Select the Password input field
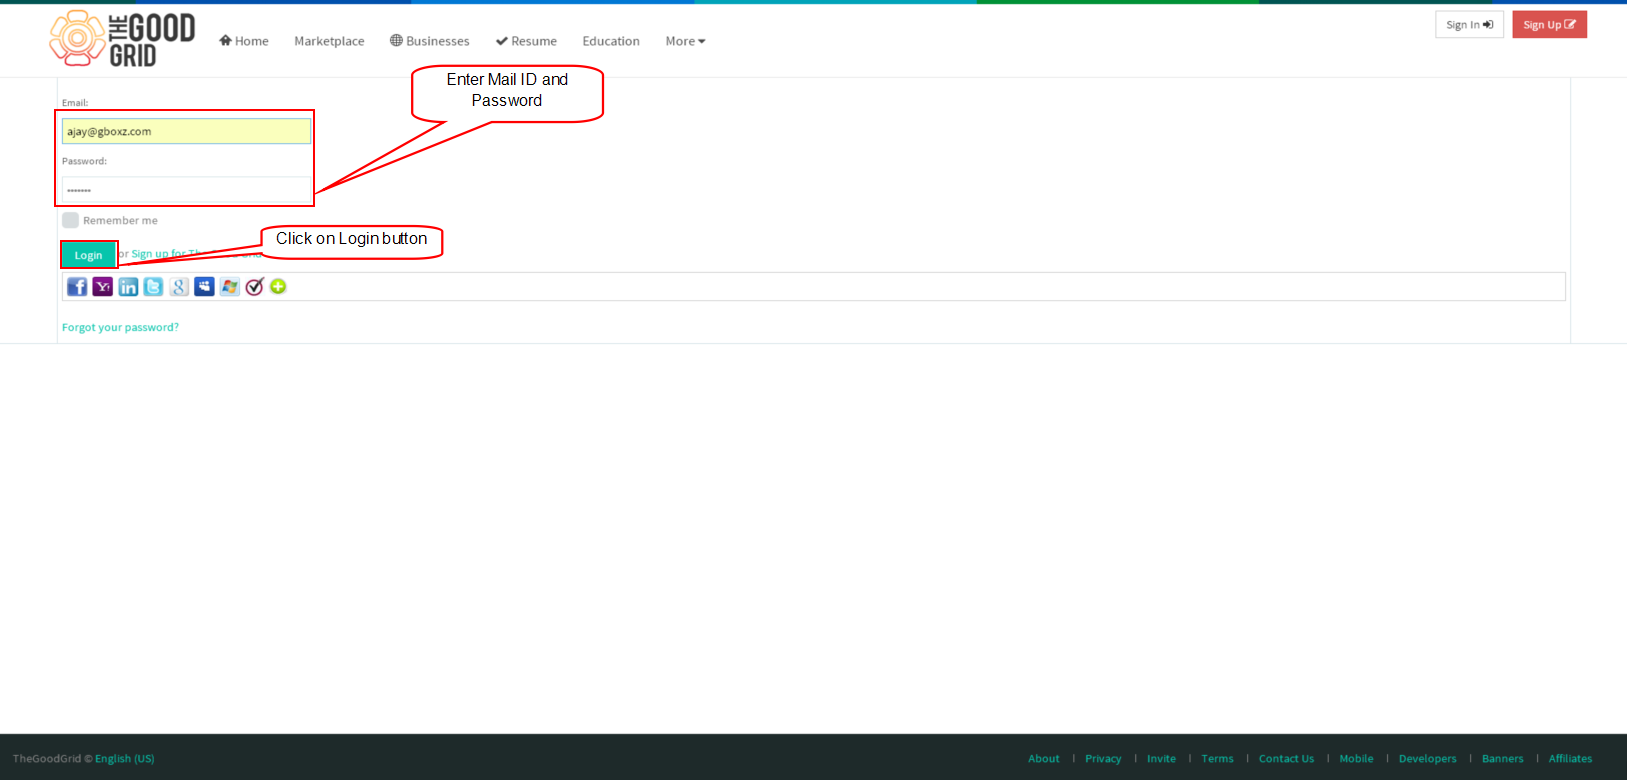Image resolution: width=1630 pixels, height=780 pixels. (186, 189)
